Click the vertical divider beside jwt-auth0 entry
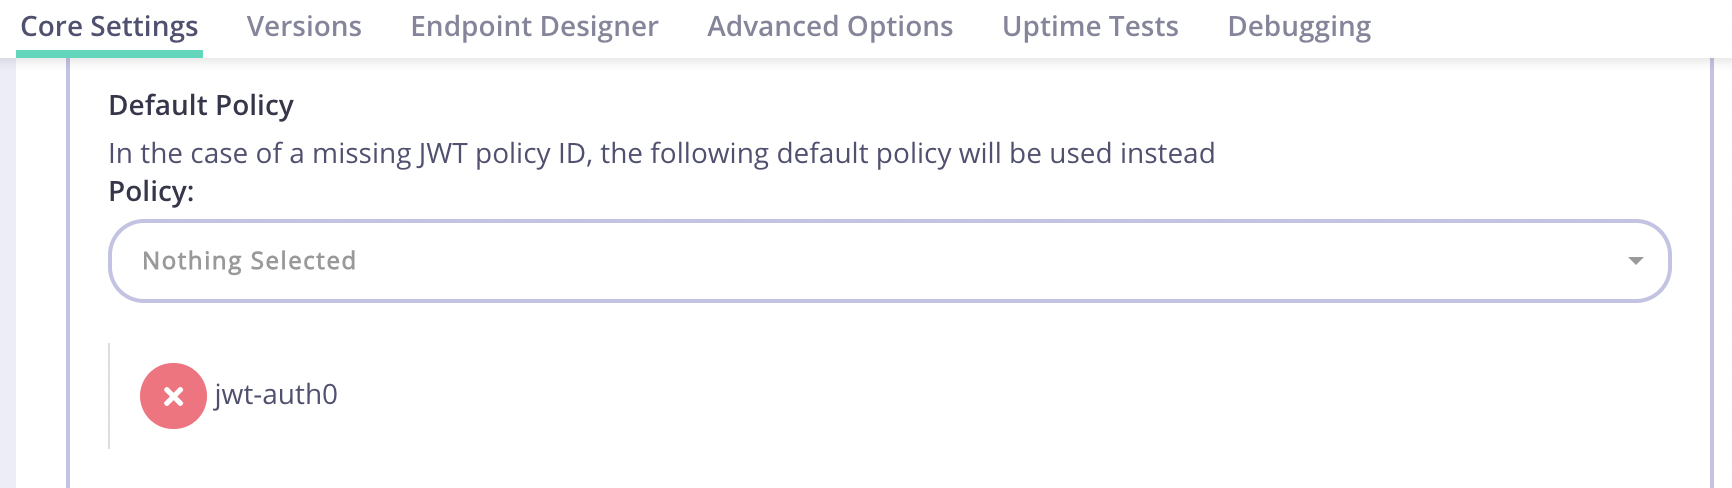Screen dimensions: 1732x488 [x=109, y=396]
